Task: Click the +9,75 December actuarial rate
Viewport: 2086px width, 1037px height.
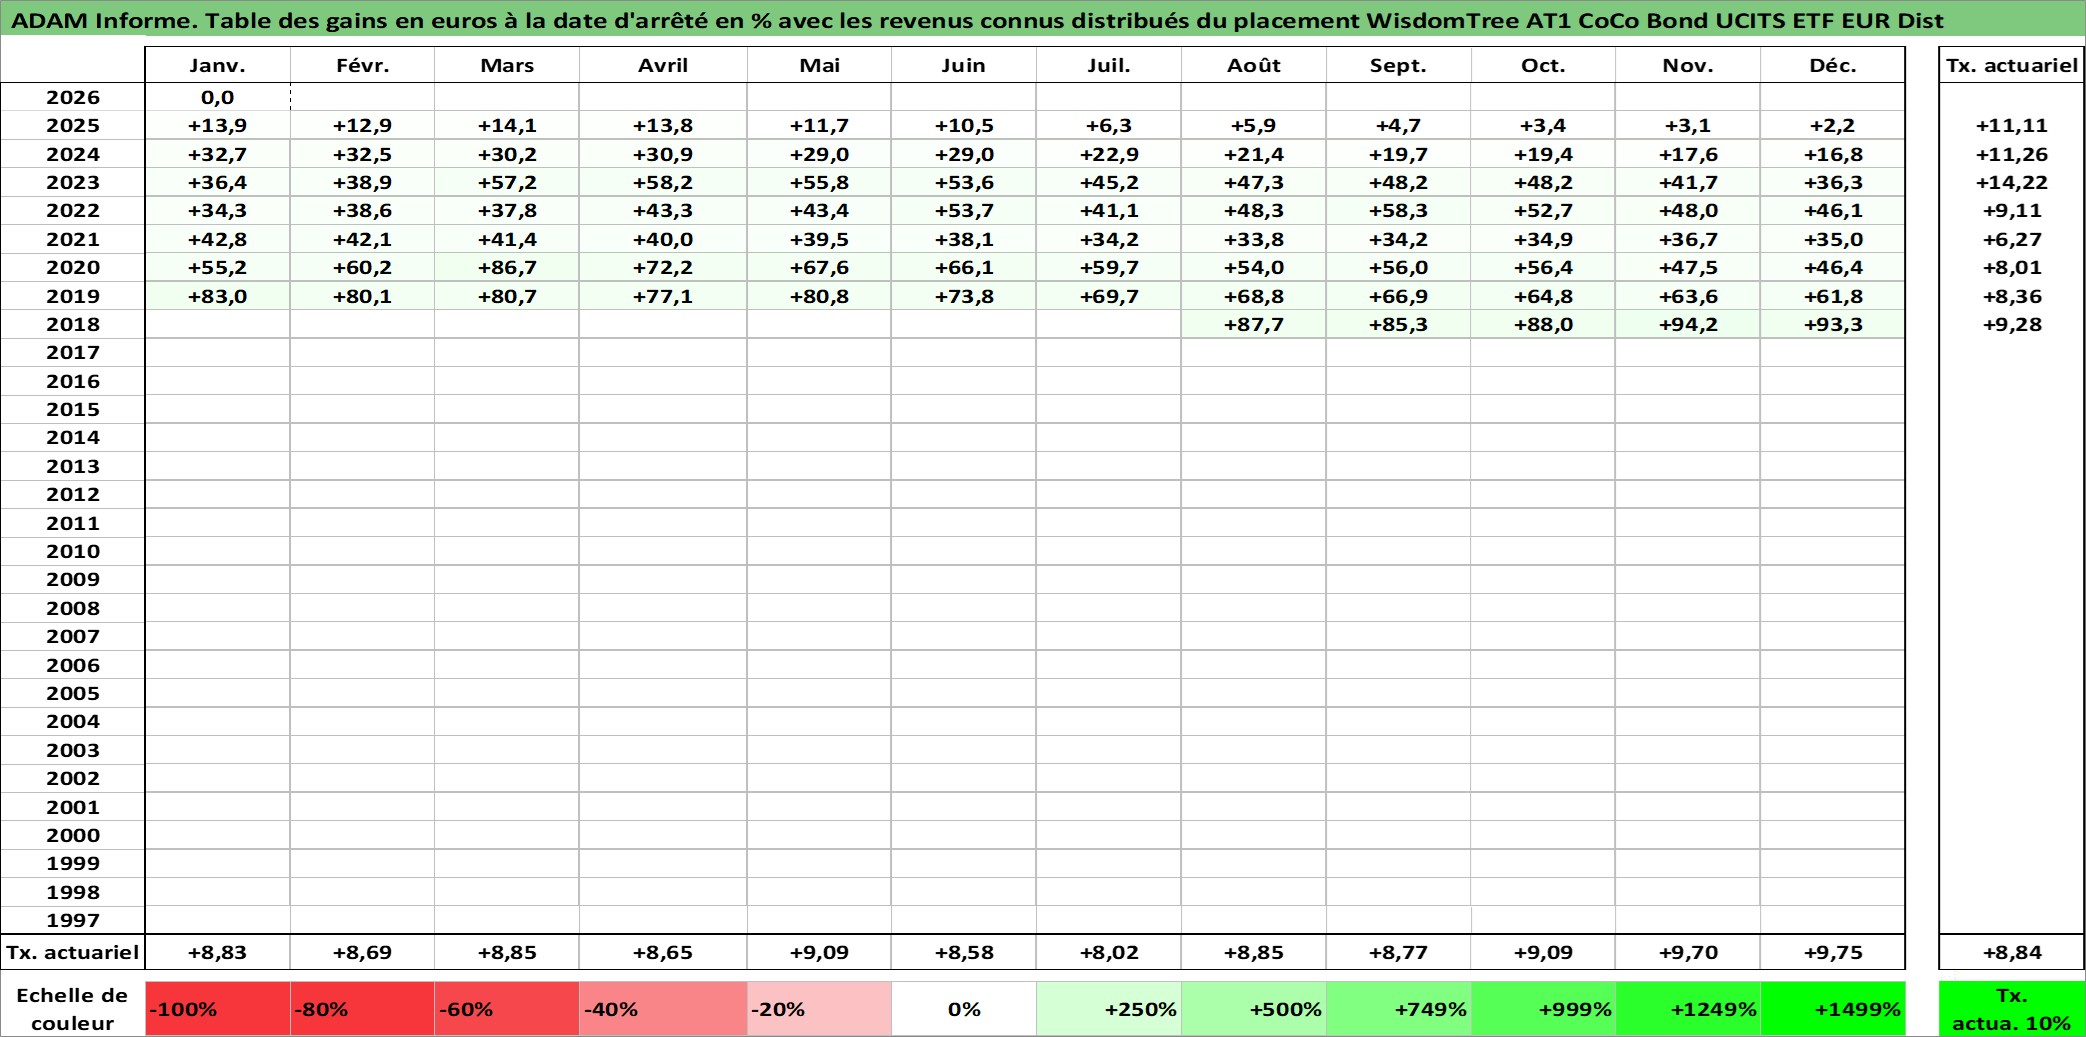Action: click(x=1832, y=952)
